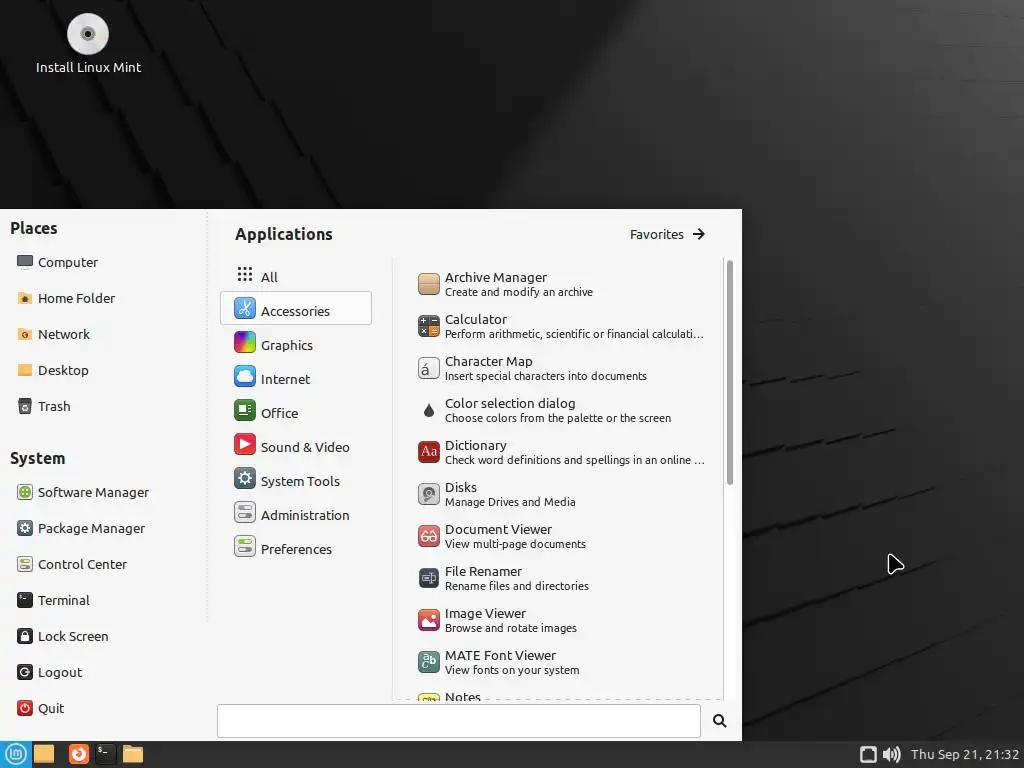Switch to Favorites view
The height and width of the screenshot is (768, 1024).
coord(667,234)
